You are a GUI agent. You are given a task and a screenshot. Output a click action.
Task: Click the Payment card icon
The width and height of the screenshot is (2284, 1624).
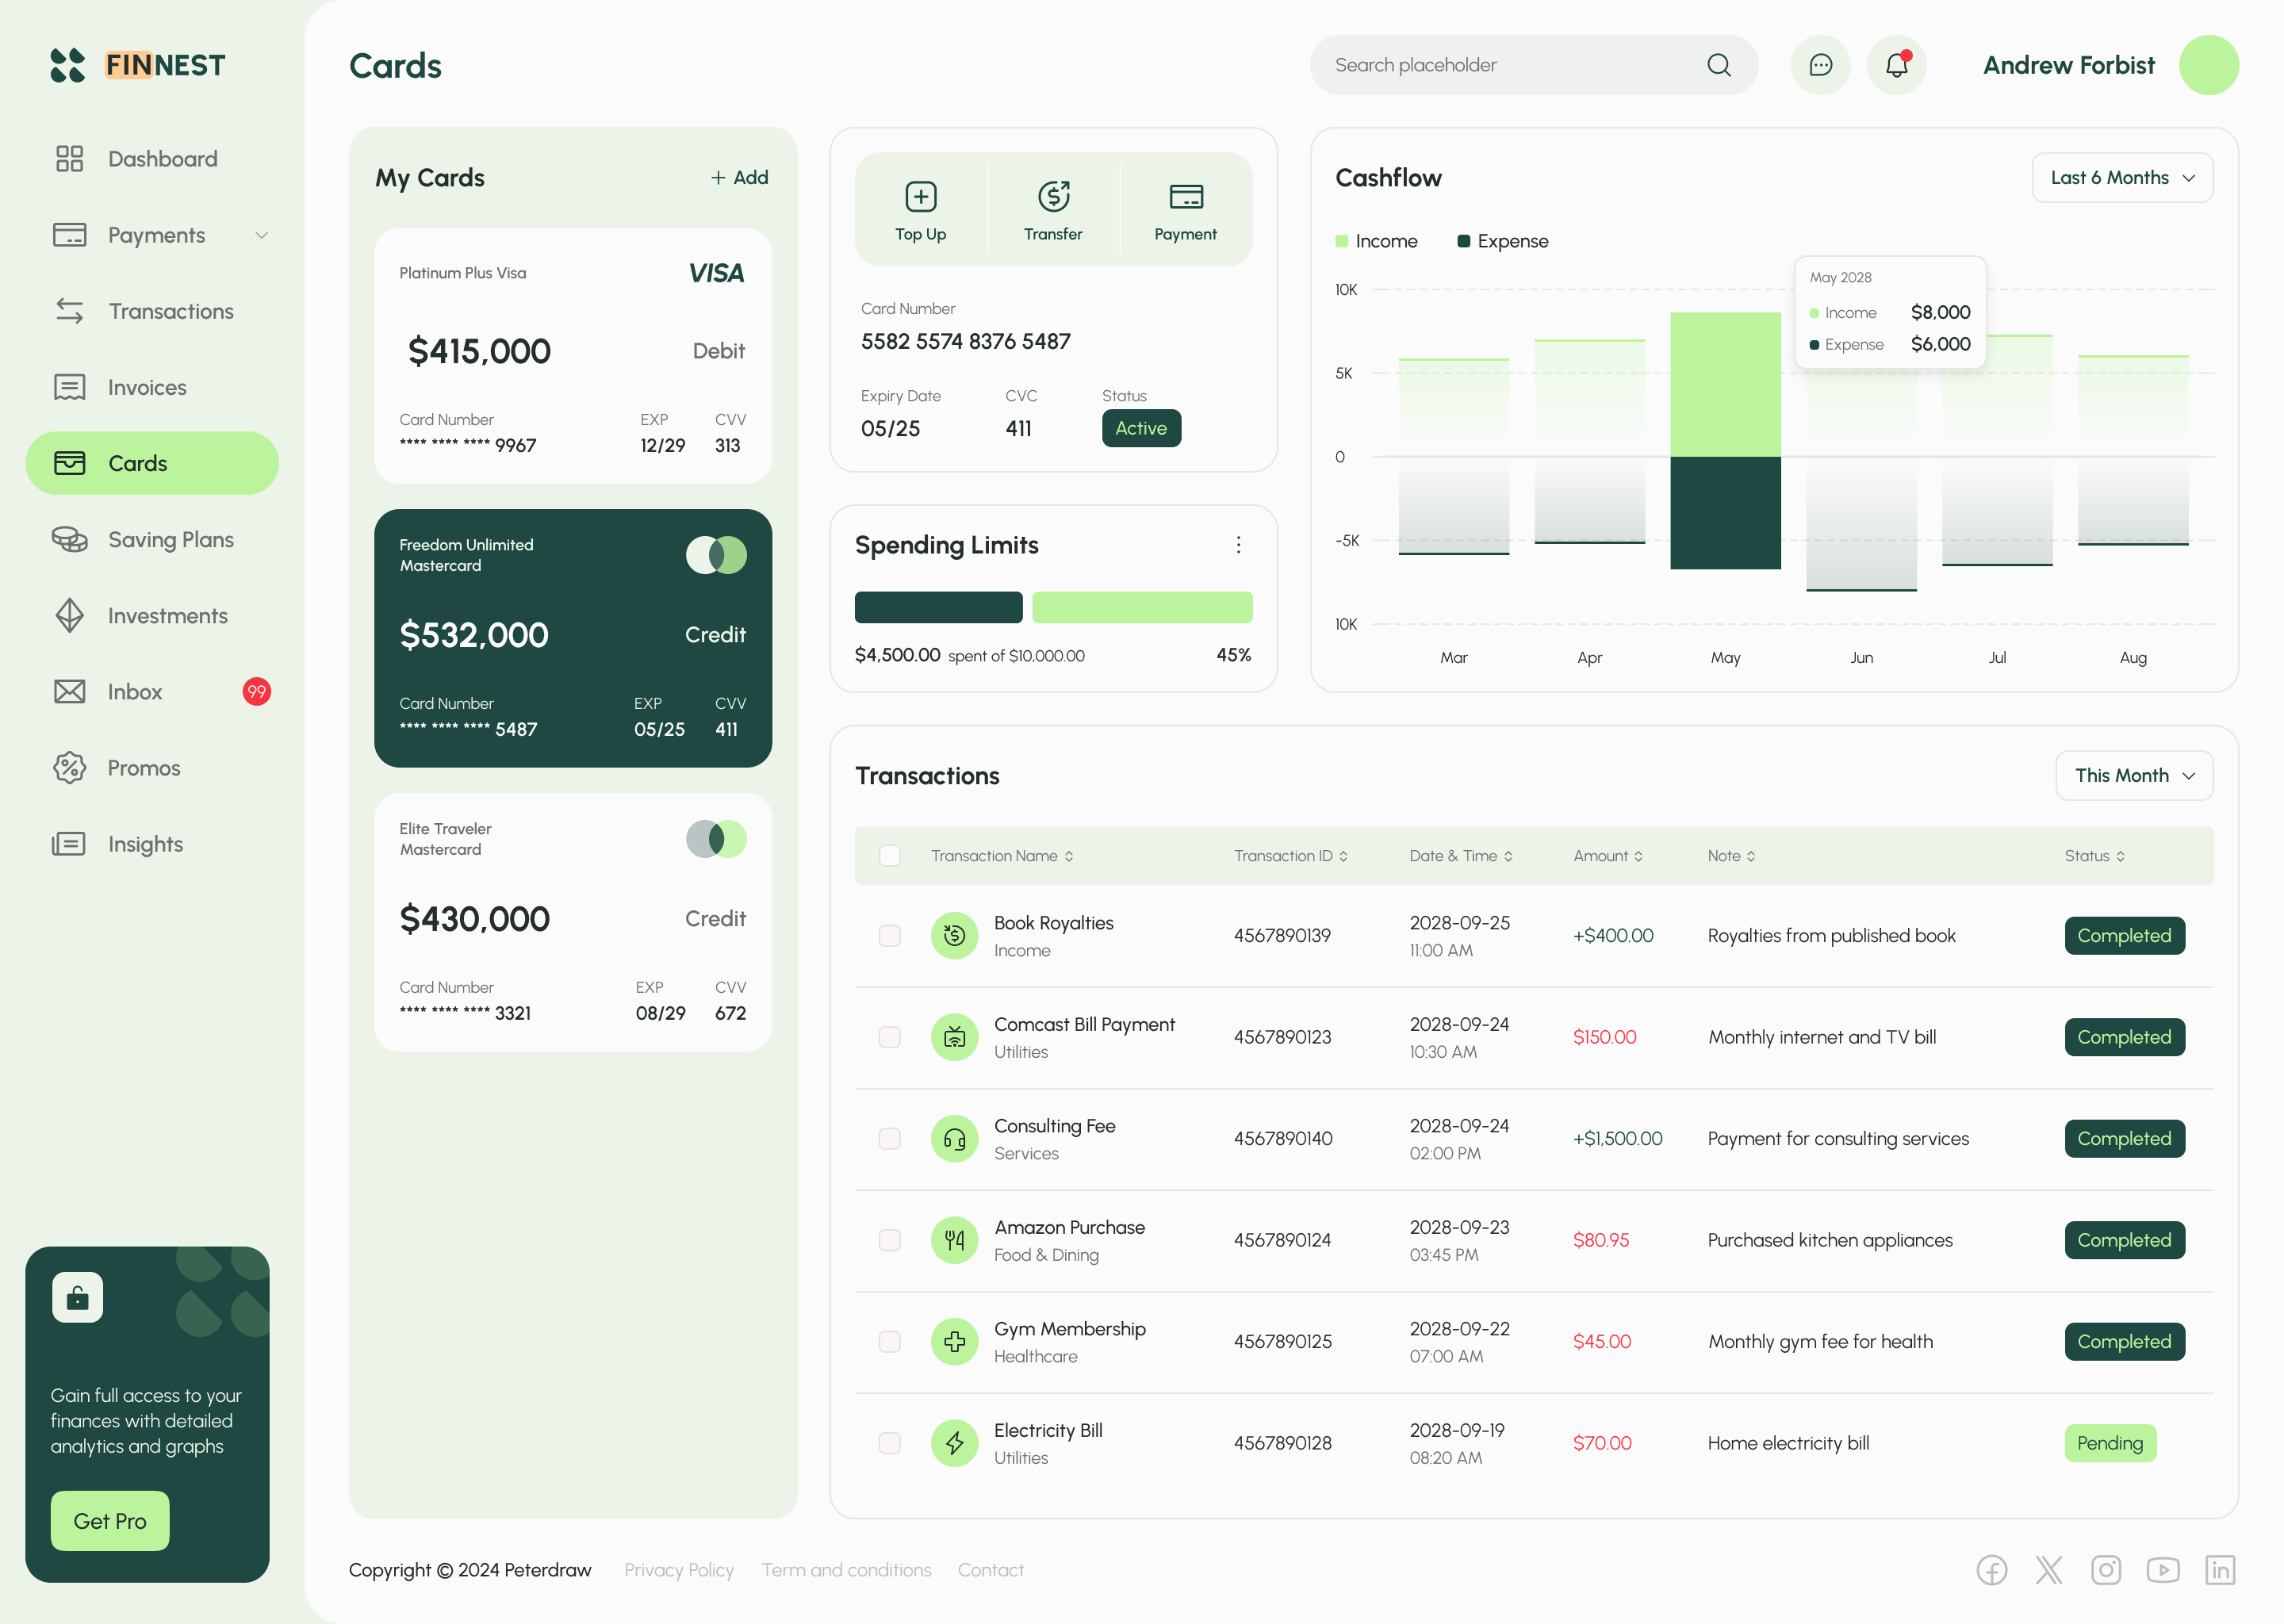coord(1185,197)
